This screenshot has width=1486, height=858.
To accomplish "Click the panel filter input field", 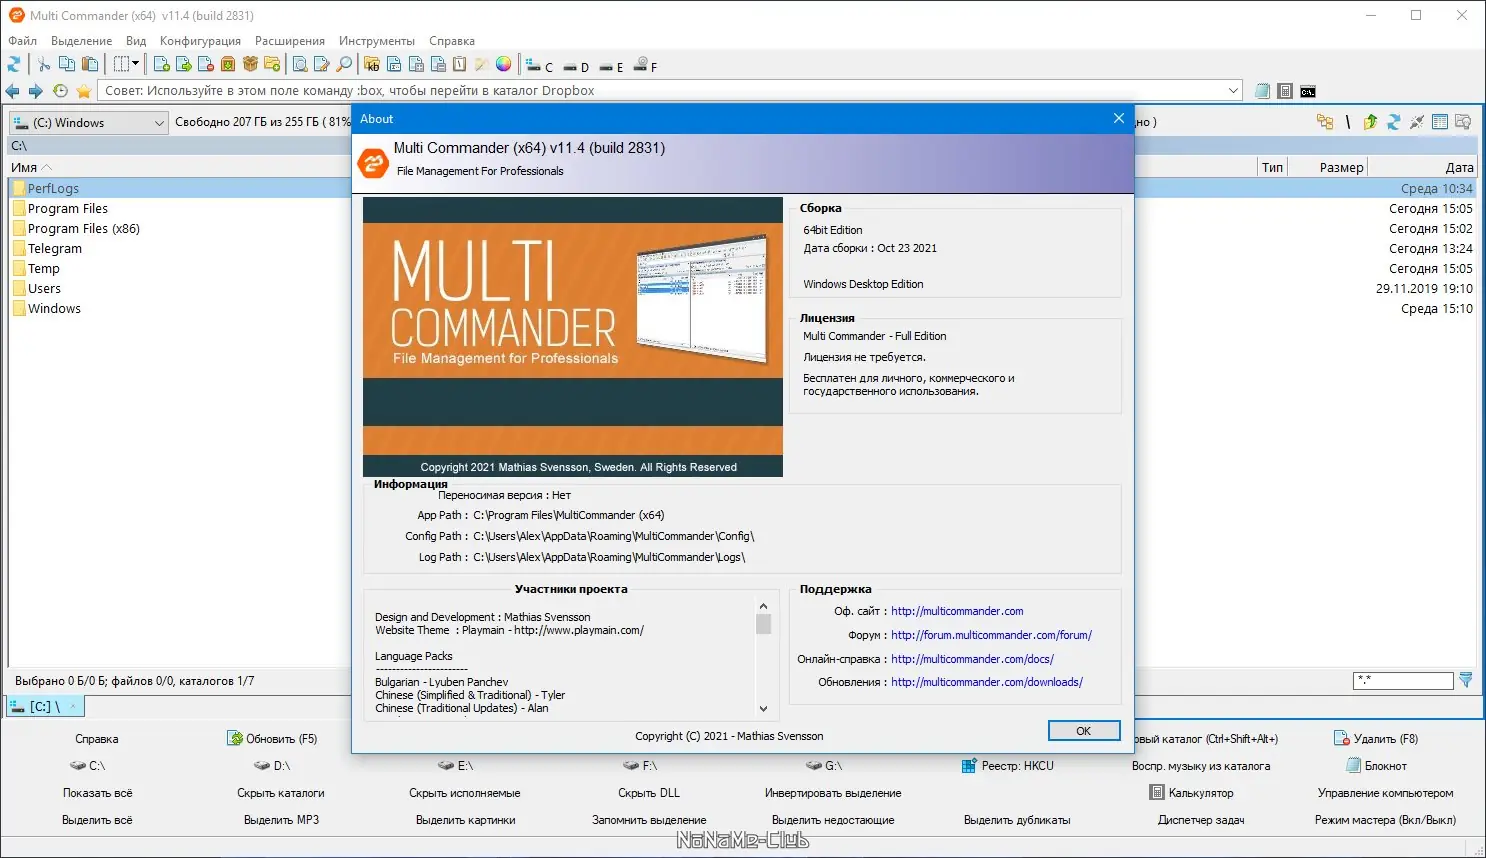I will [x=1403, y=680].
